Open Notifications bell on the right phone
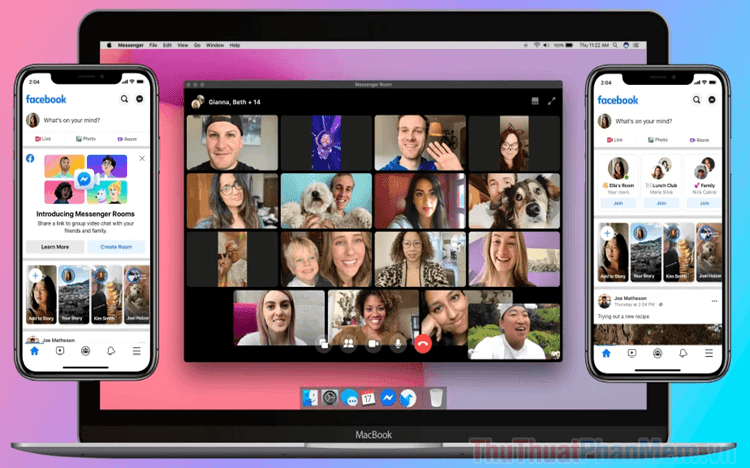Screen dimensions: 750x468 click(683, 353)
